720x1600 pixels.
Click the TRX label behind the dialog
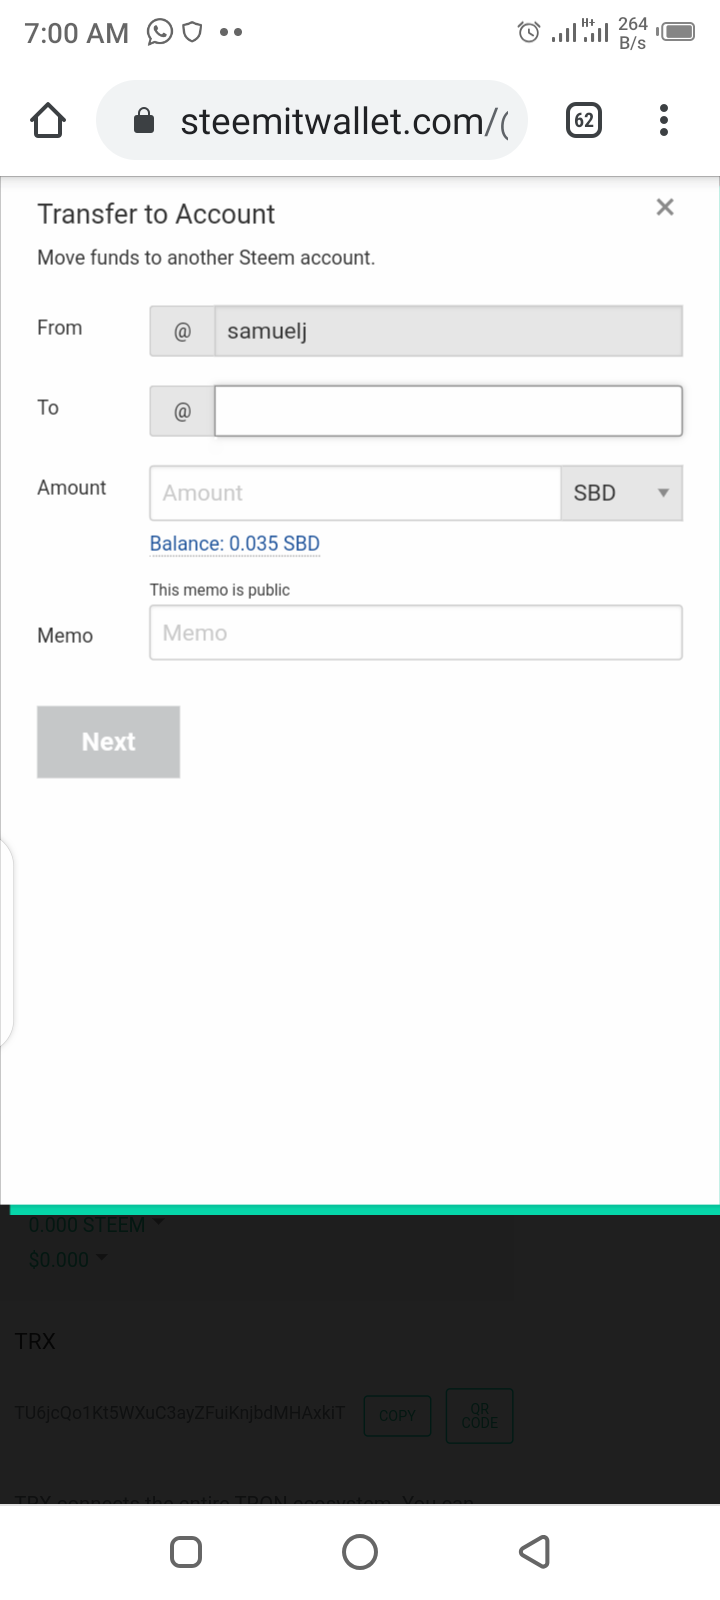click(x=35, y=1342)
